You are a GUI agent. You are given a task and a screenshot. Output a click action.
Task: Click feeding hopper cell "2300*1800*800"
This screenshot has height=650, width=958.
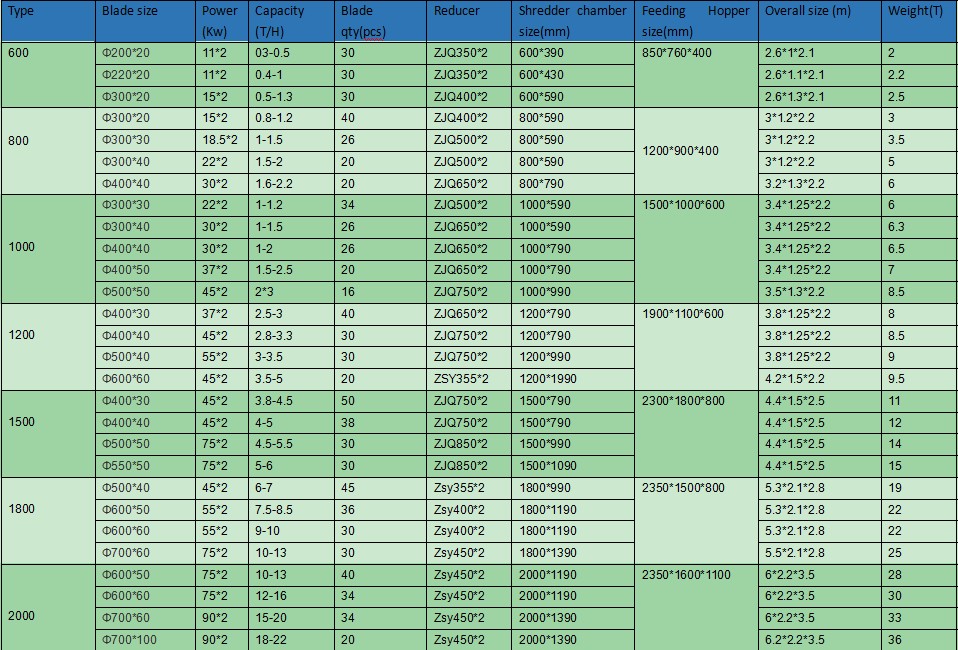[x=696, y=434]
